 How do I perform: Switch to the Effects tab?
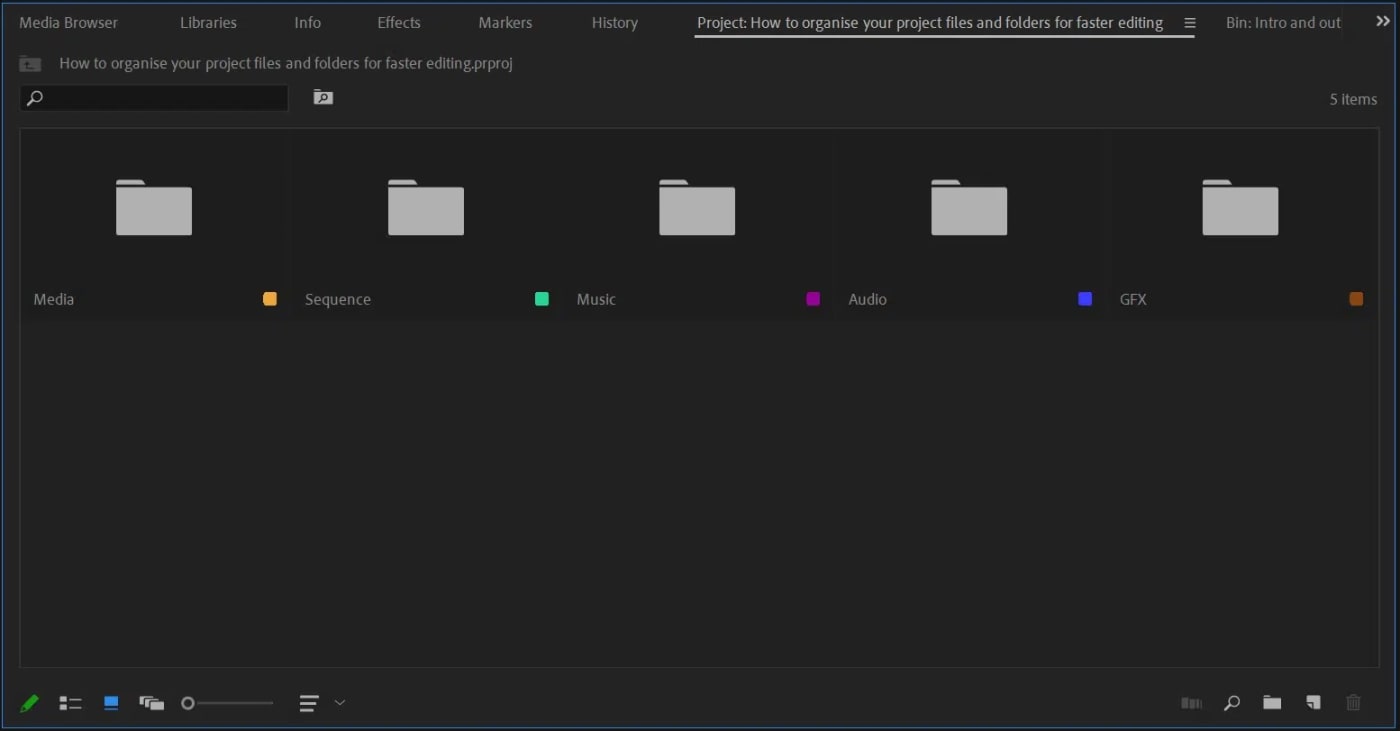pos(398,22)
